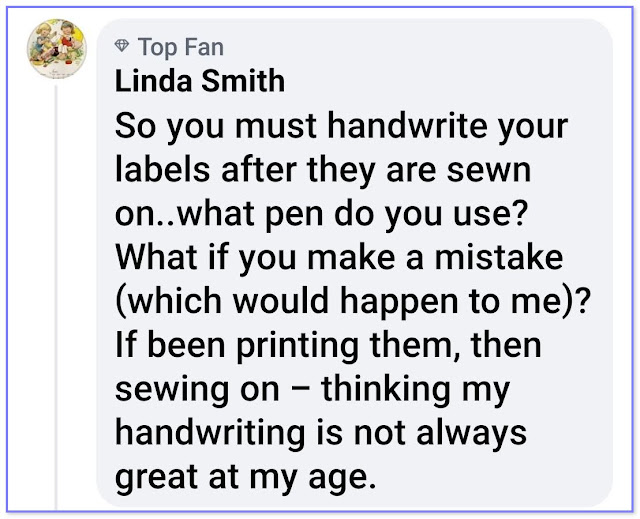Click the question "what pen do you use?"
The height and width of the screenshot is (519, 640).
click(x=353, y=214)
